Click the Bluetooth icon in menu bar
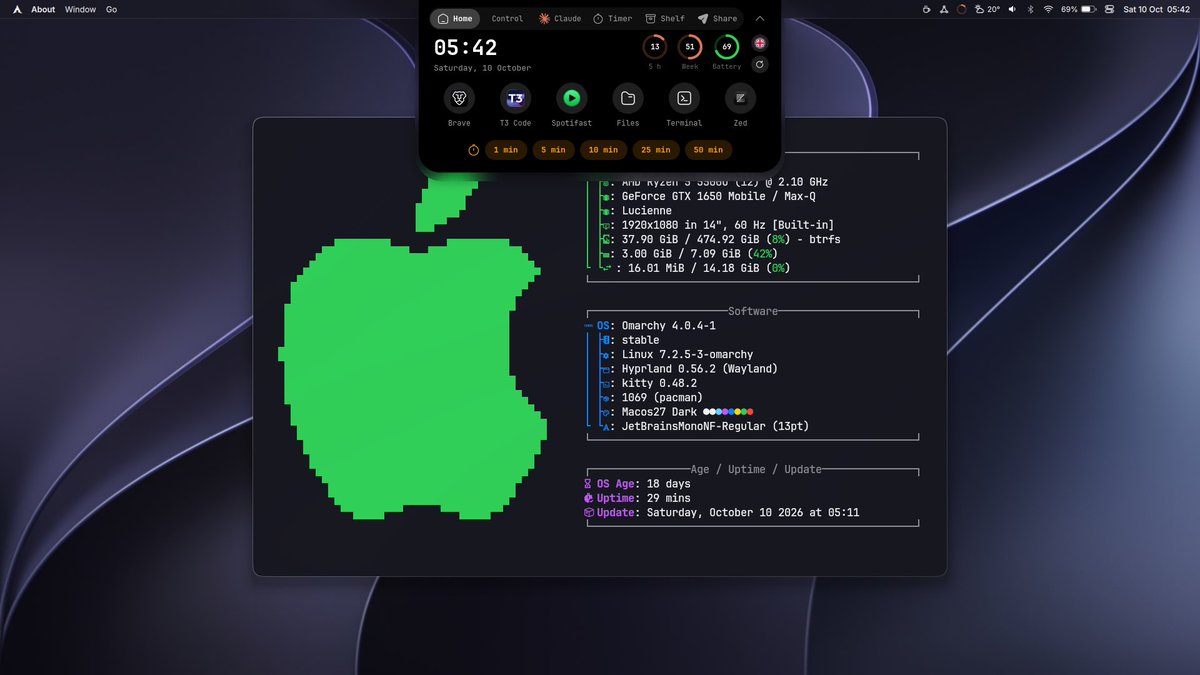This screenshot has width=1200, height=675. [x=1029, y=9]
